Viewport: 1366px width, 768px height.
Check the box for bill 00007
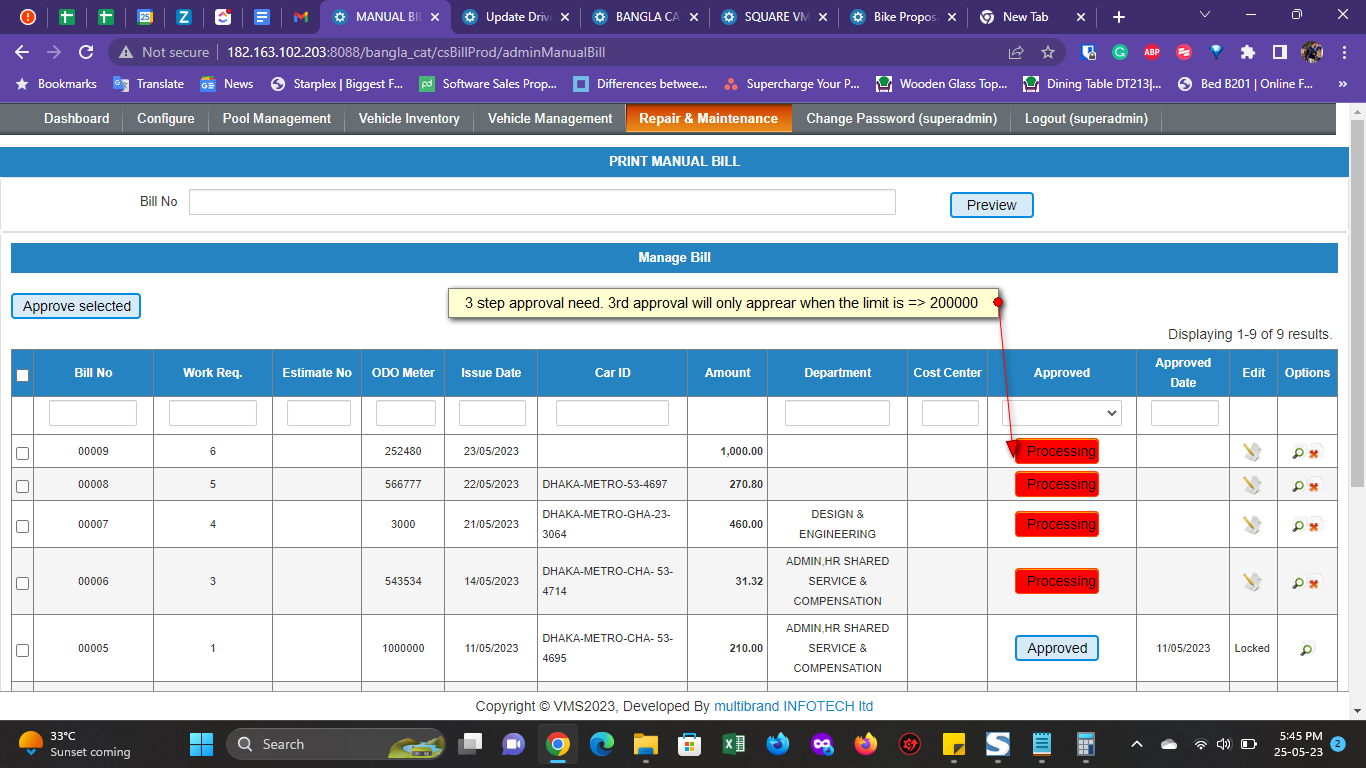coord(23,526)
